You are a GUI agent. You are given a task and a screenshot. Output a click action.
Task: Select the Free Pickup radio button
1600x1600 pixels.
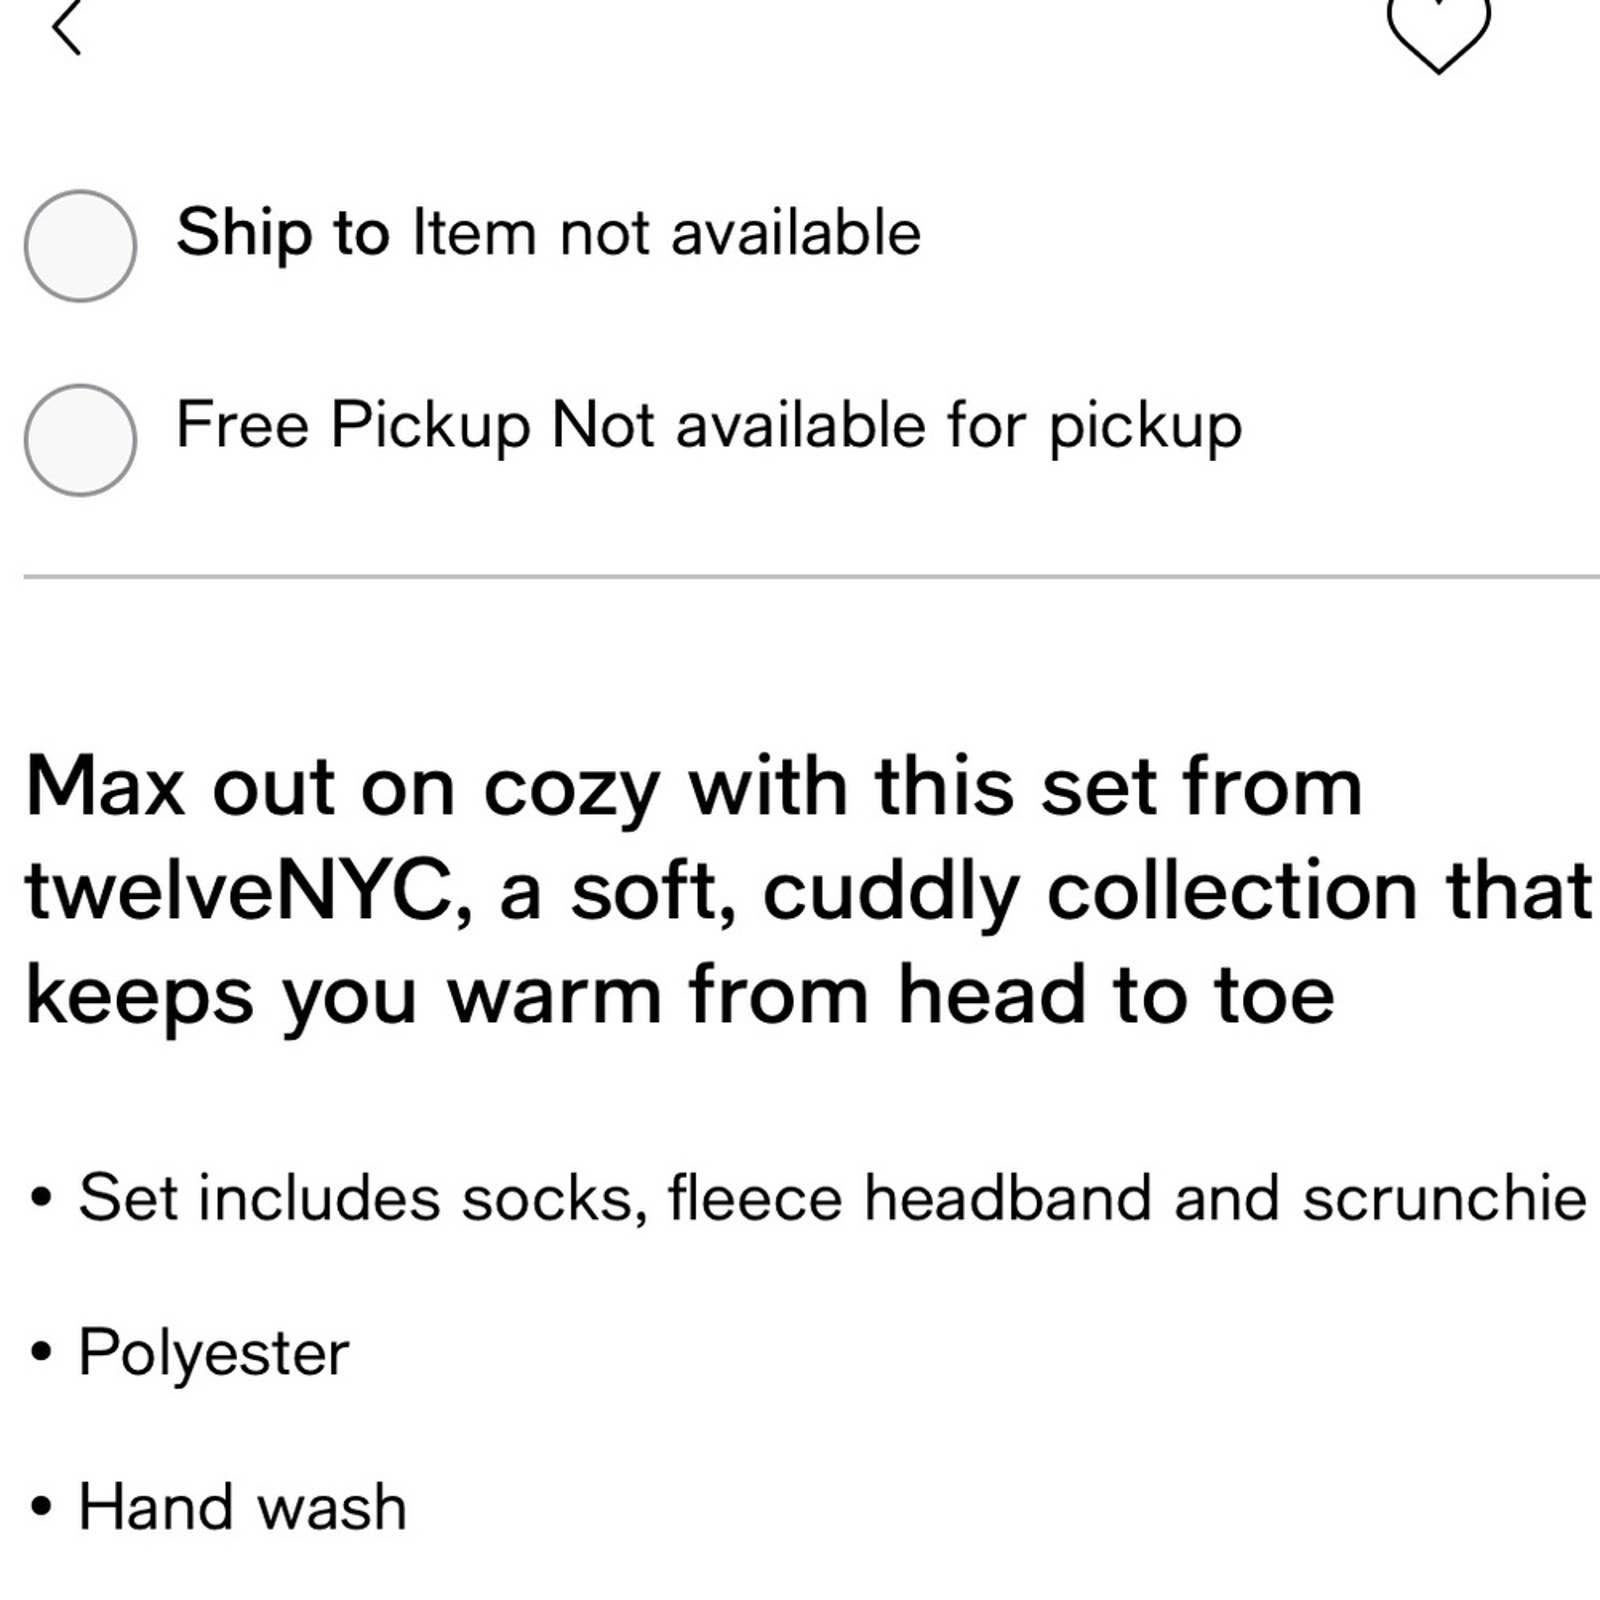pyautogui.click(x=80, y=439)
